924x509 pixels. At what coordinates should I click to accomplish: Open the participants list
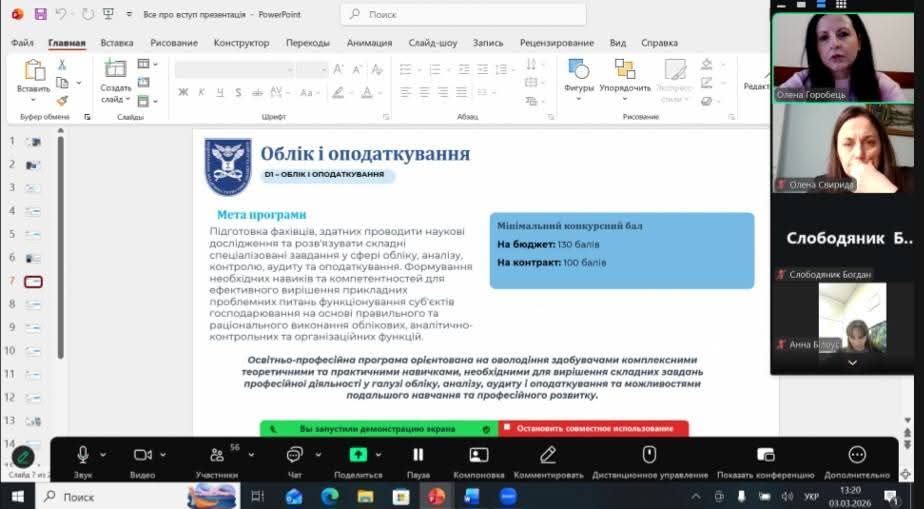[216, 455]
